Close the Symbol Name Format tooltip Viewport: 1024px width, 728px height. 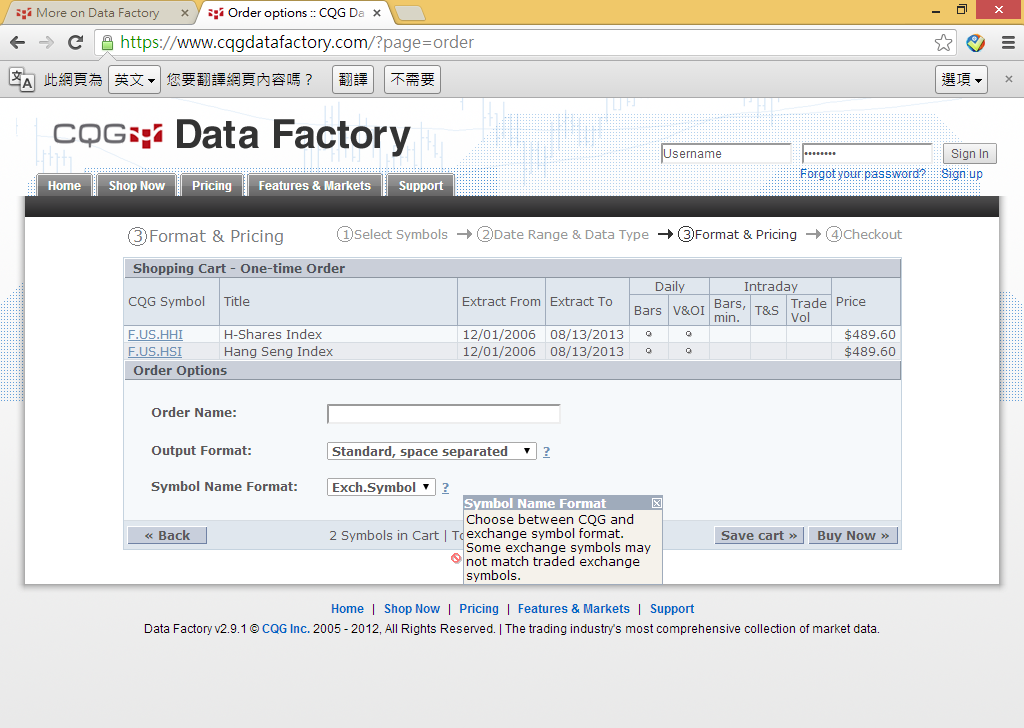pos(656,503)
